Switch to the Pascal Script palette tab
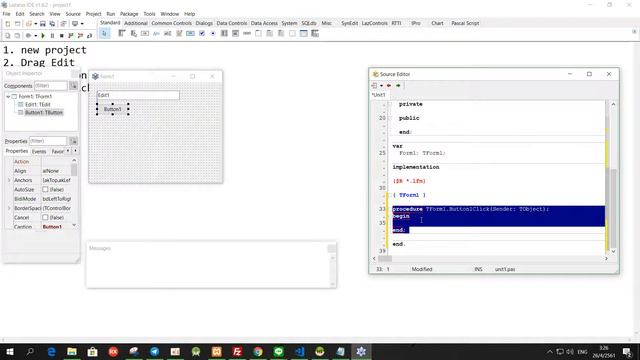640x360 pixels. coord(465,23)
